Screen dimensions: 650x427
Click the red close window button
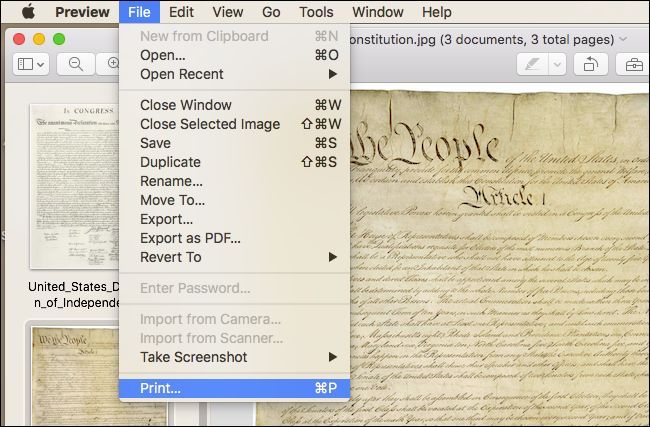coord(19,39)
